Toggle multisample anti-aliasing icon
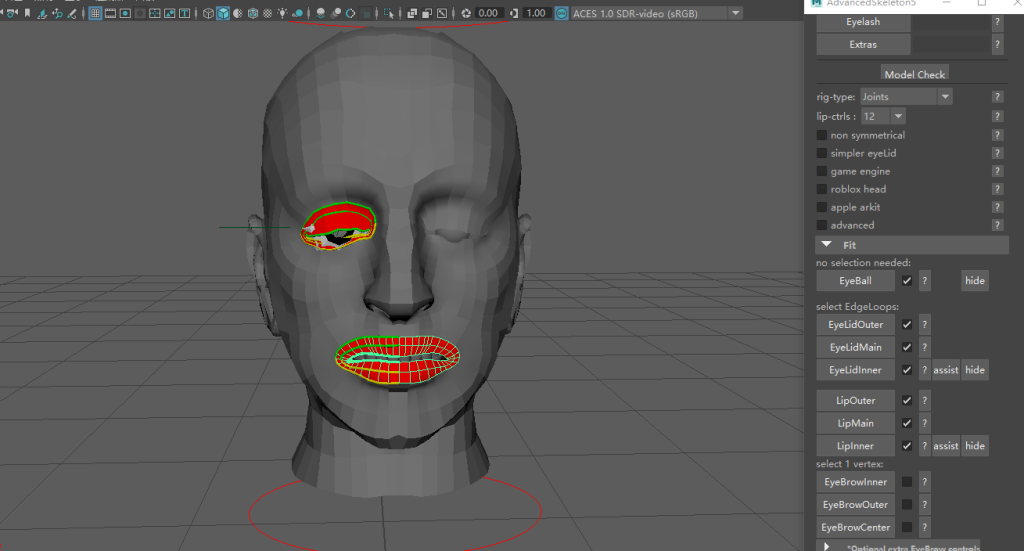 click(x=351, y=13)
